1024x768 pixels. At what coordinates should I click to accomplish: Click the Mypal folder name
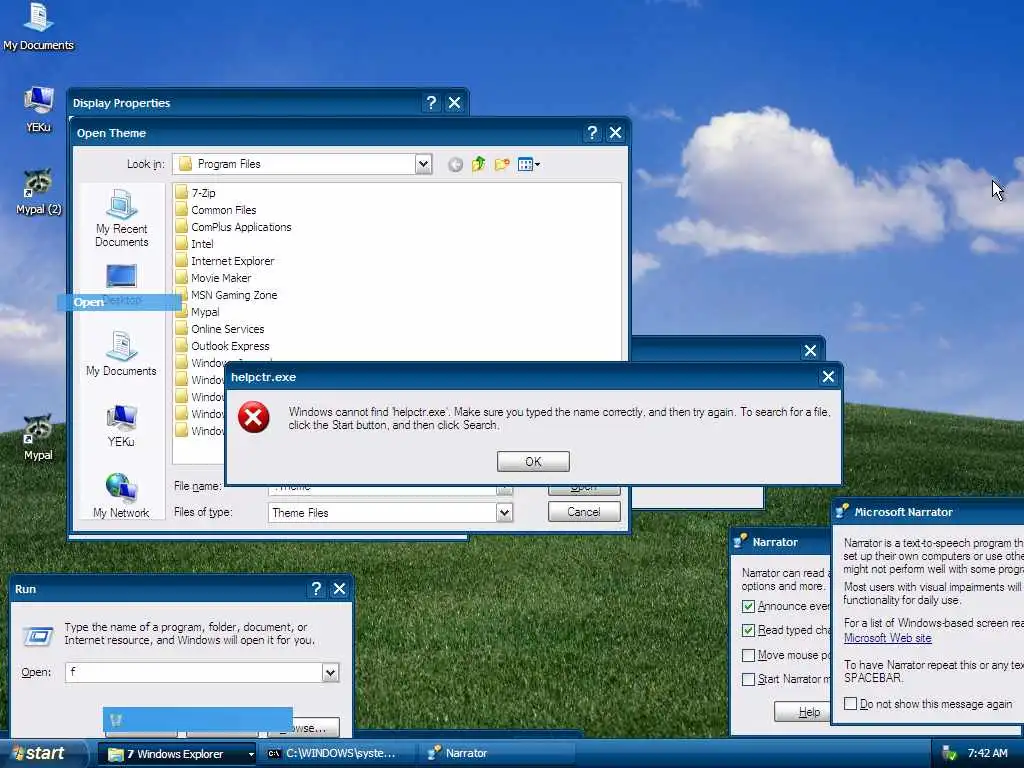205,312
